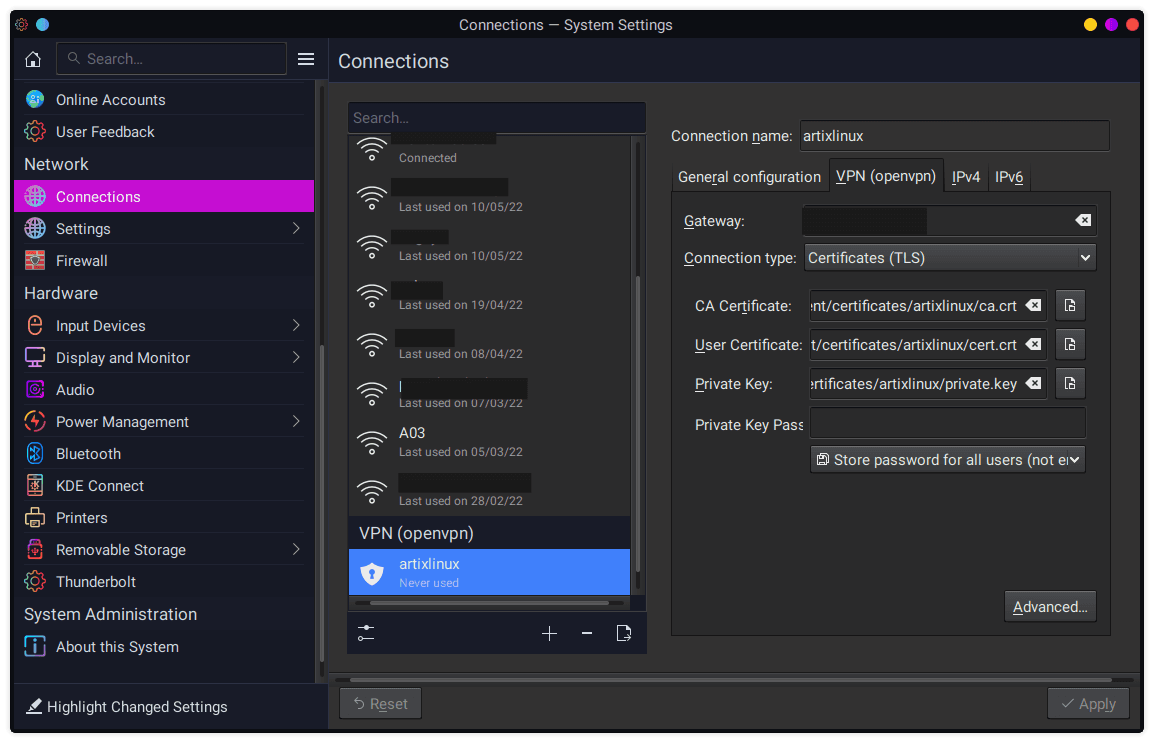1154x743 pixels.
Task: Select the VPN (openvpn) tab
Action: coord(885,176)
